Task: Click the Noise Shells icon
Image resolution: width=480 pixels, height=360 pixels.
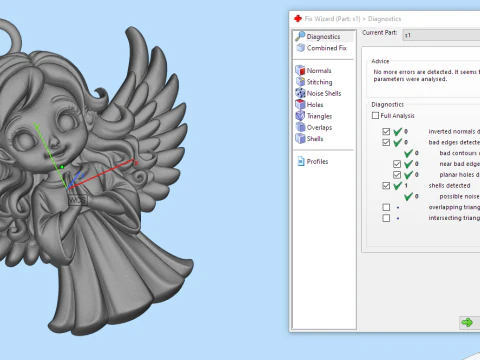Action: pos(300,93)
